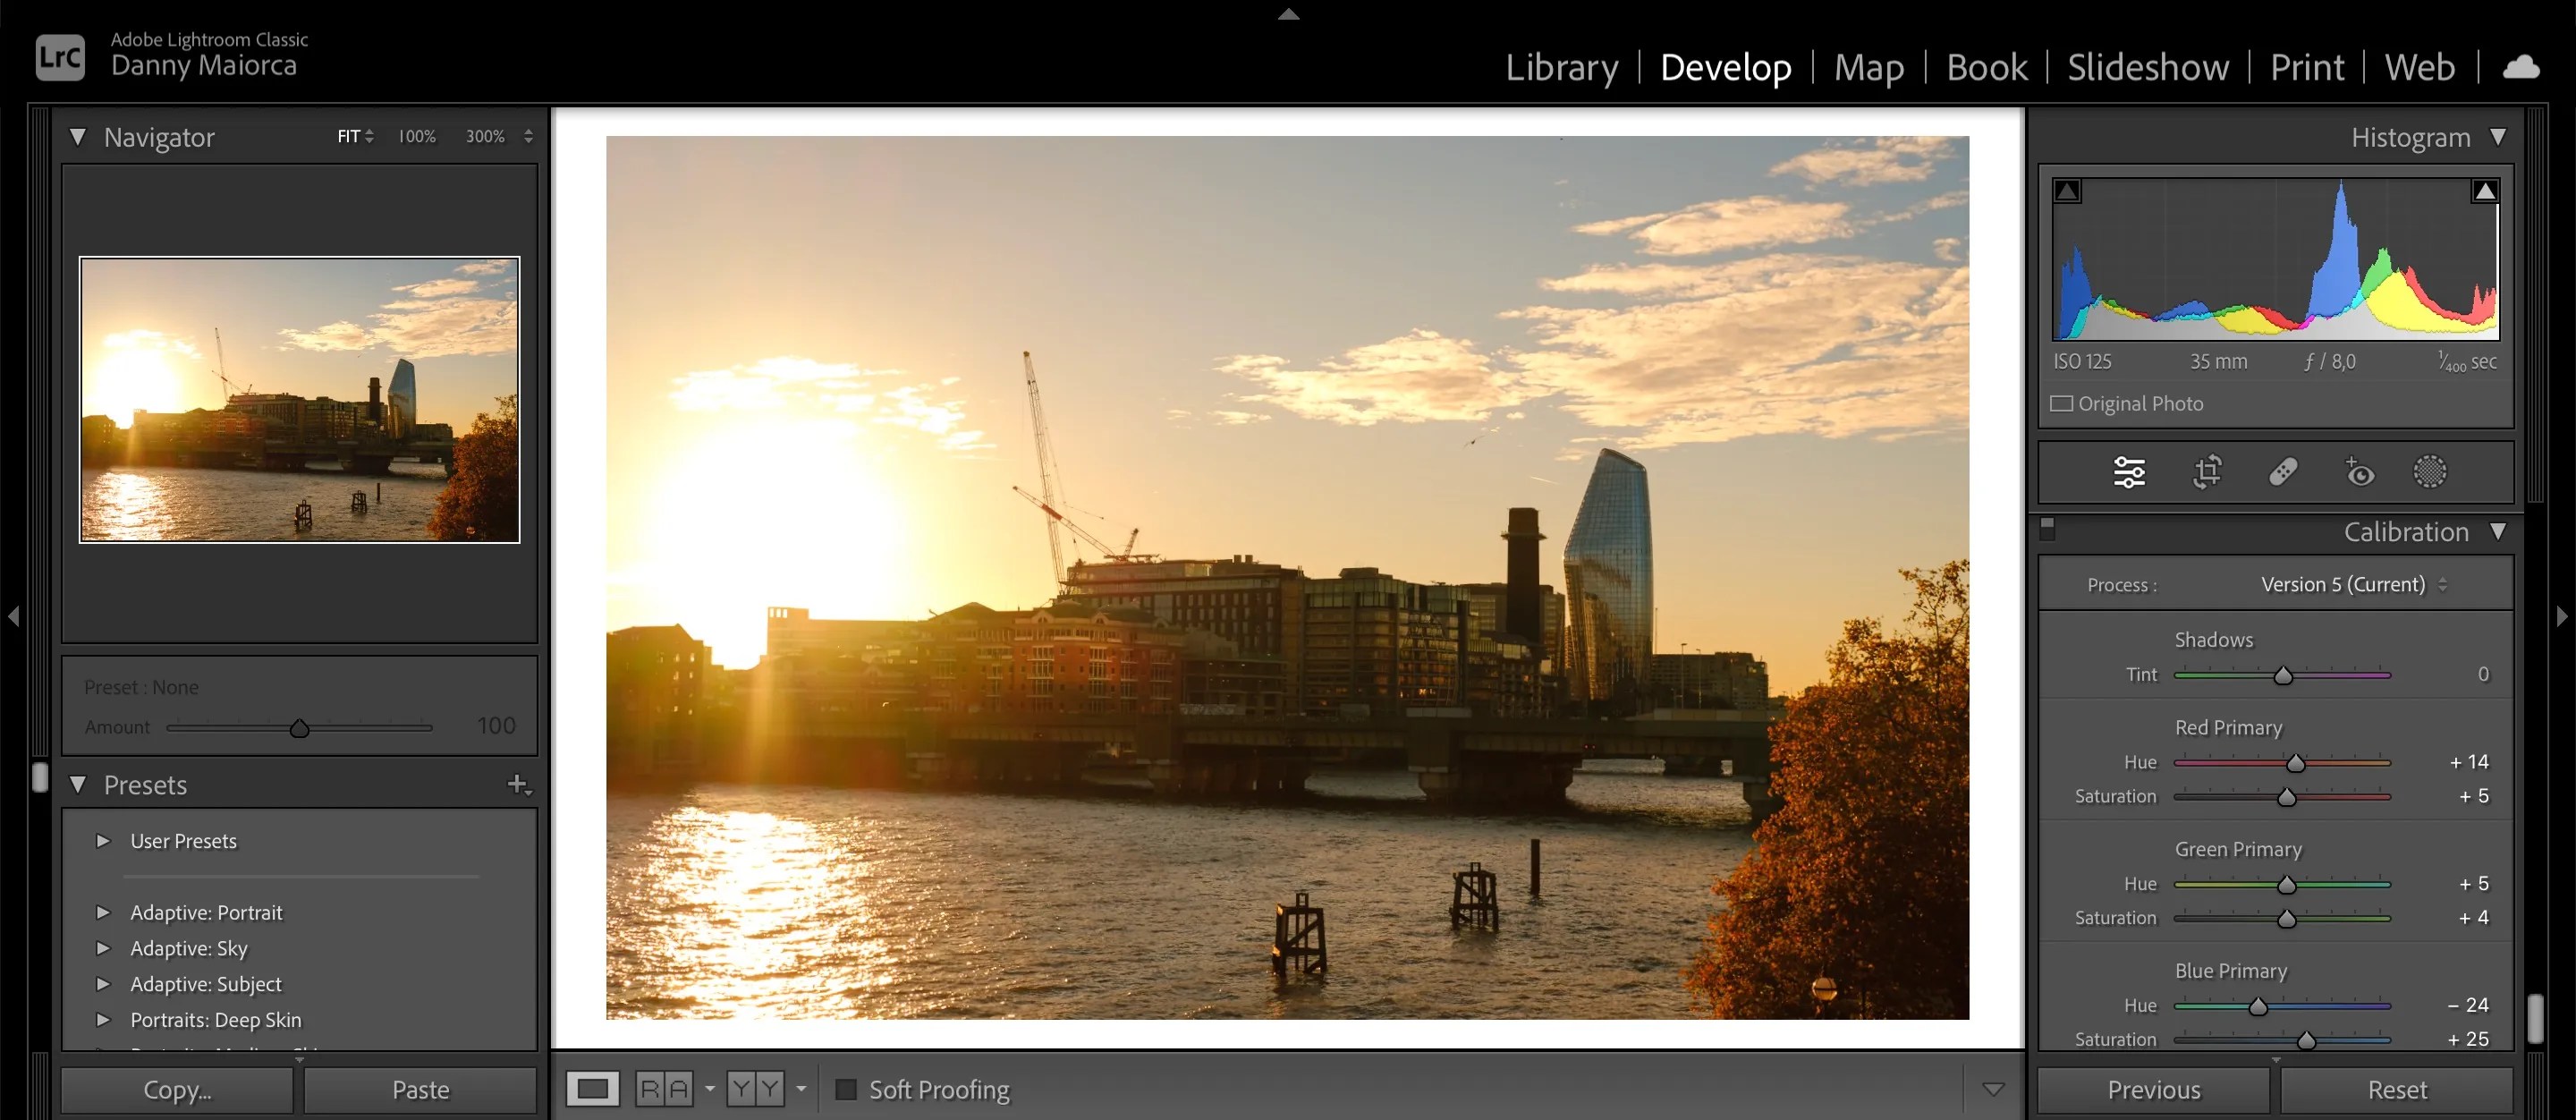Viewport: 2576px width, 1120px height.
Task: Select the Crop Overlay tool
Action: point(2207,471)
